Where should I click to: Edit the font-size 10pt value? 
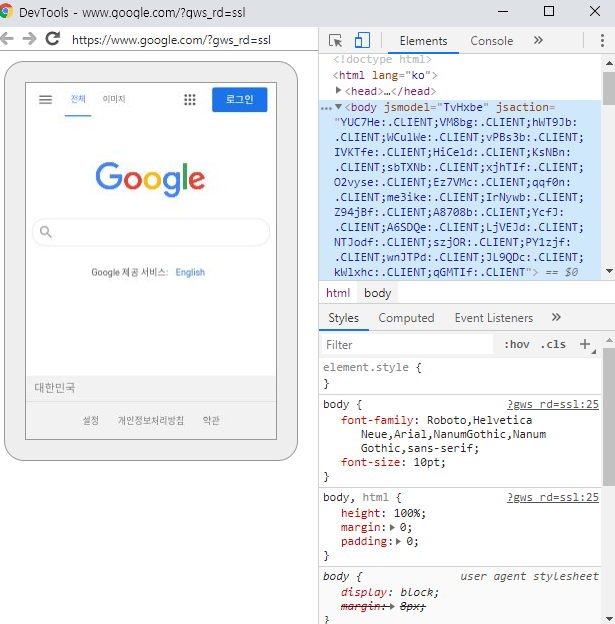(429, 462)
